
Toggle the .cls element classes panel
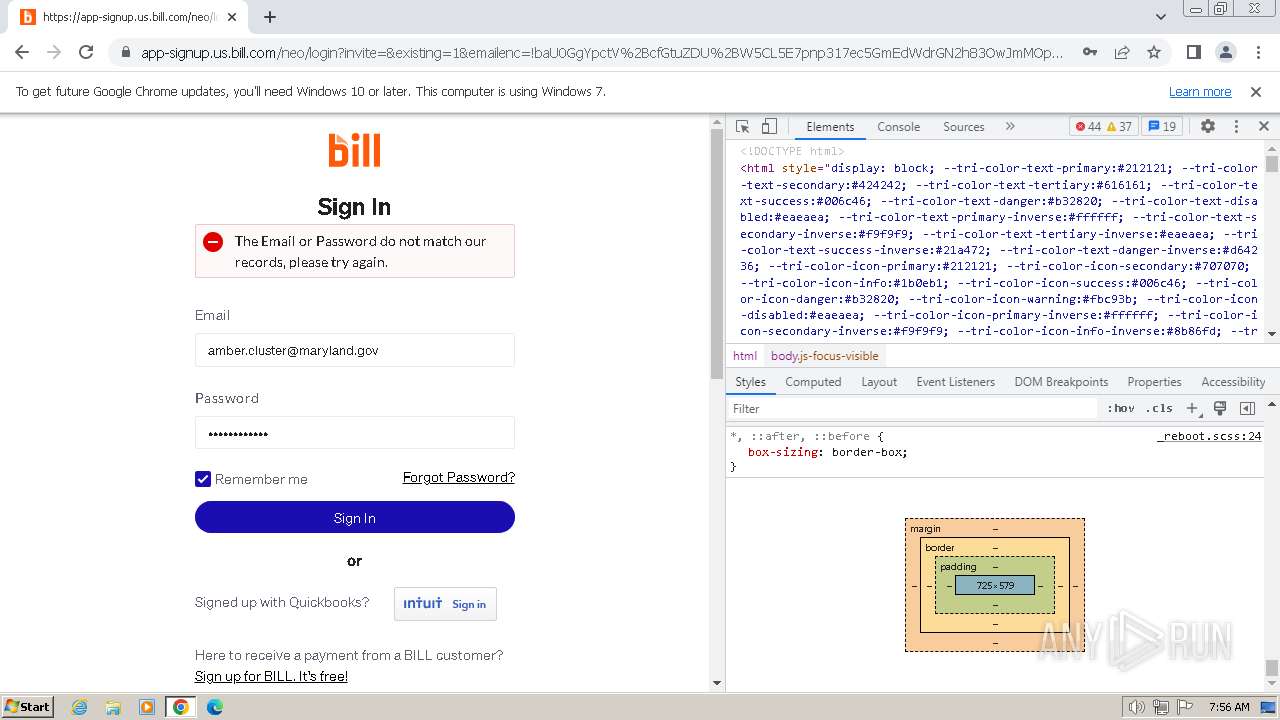click(x=1159, y=408)
